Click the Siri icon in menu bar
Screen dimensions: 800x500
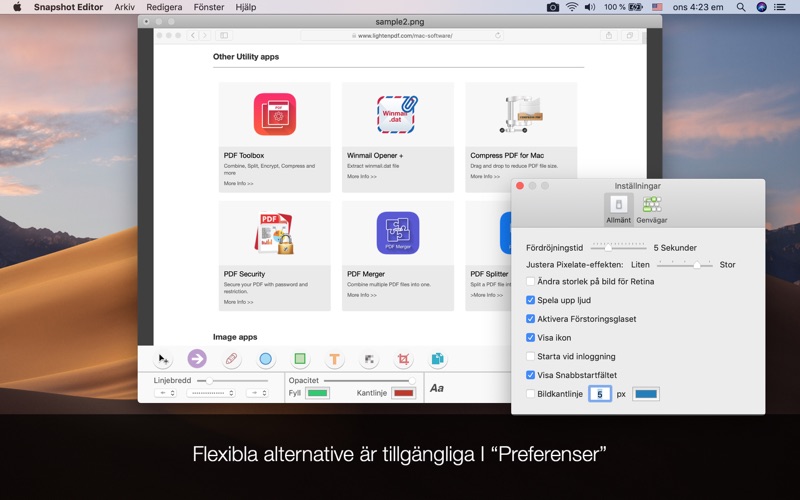[761, 7]
